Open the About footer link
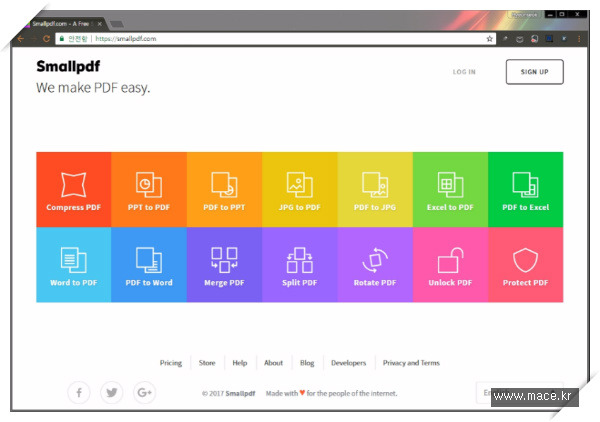This screenshot has height=422, width=600. pos(274,363)
